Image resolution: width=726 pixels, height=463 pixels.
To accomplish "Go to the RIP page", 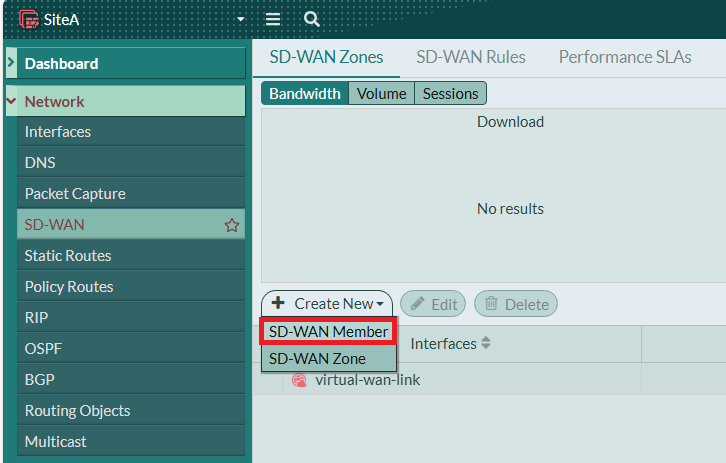I will 131,318.
